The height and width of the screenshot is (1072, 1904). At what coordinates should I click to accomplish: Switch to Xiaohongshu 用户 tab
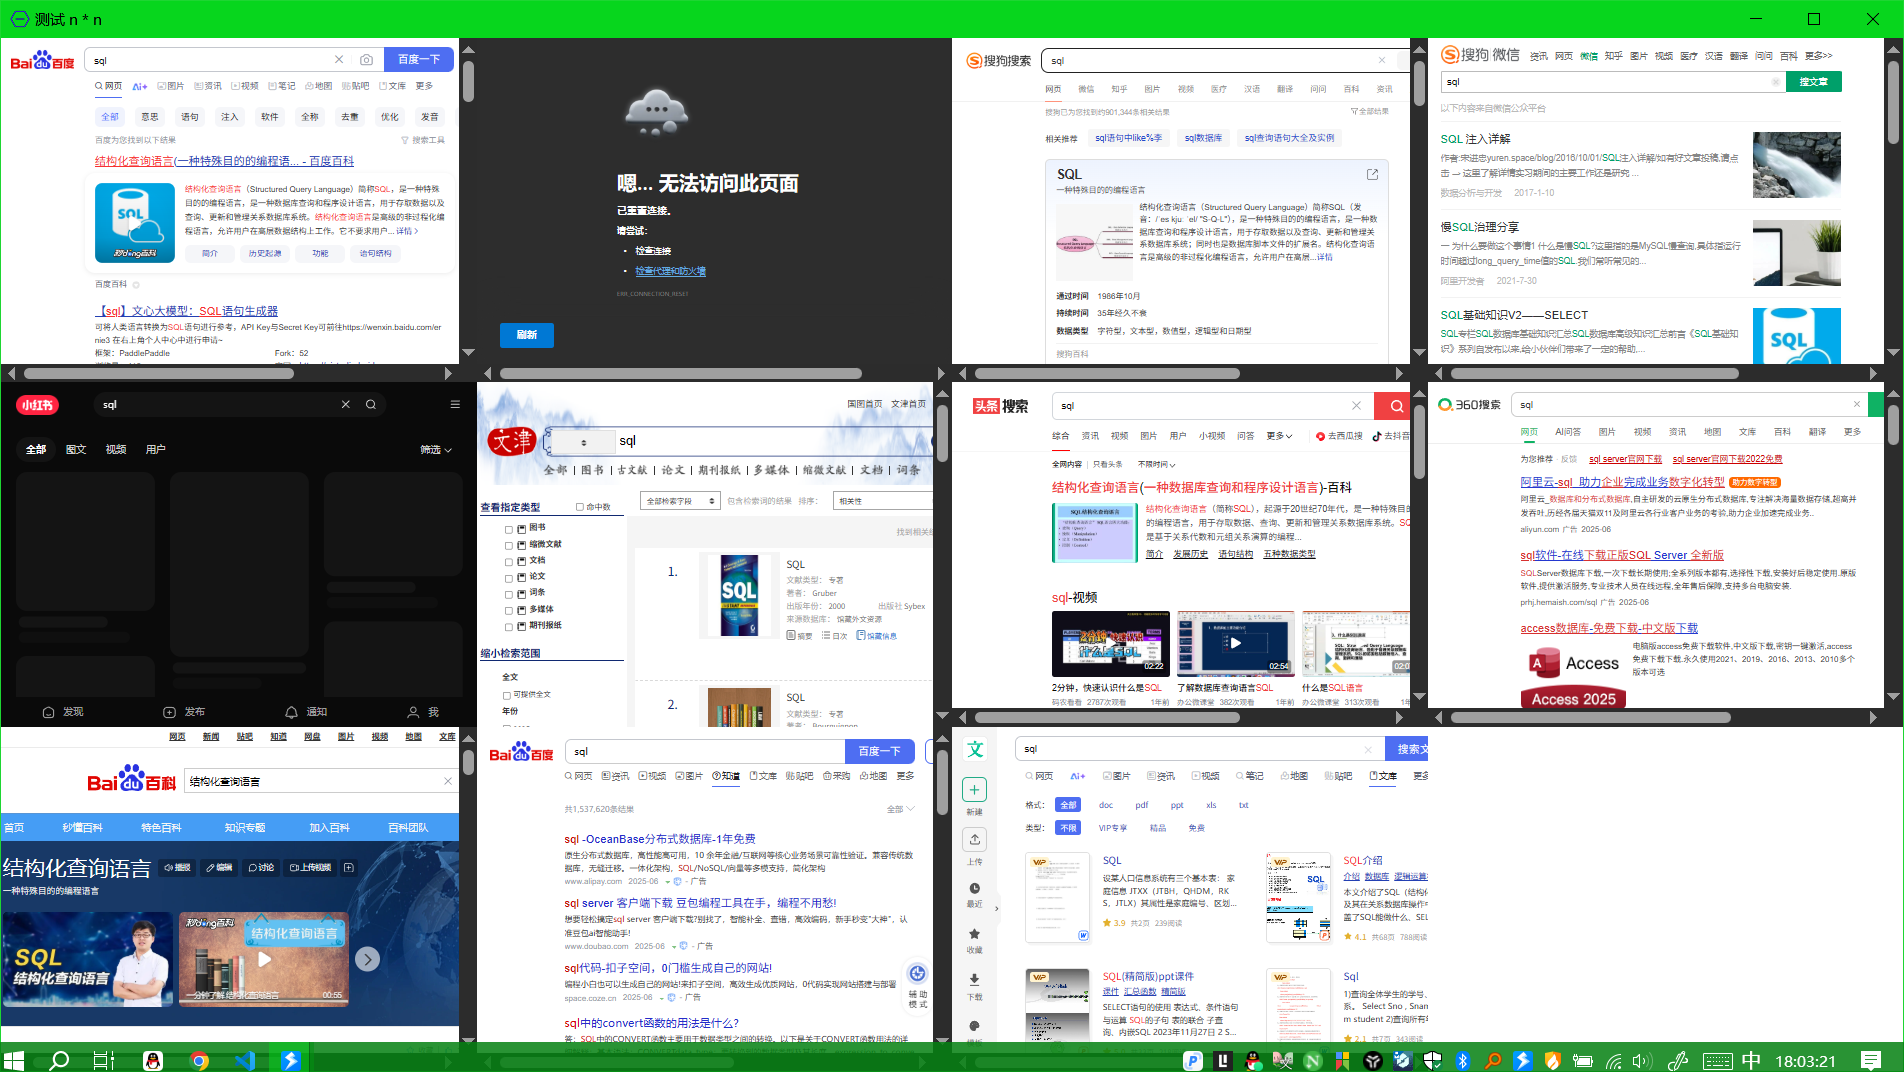pos(156,450)
